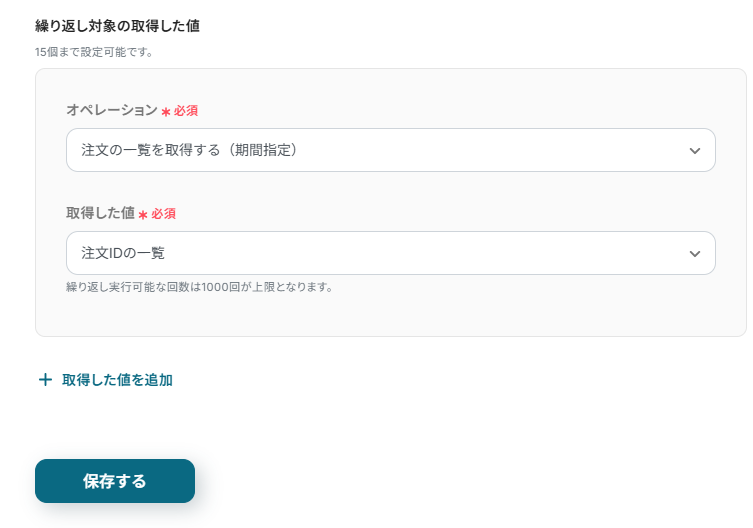Click the red asterisk next to 取得した値 label
Image resolution: width=753 pixels, height=528 pixels.
pyautogui.click(x=144, y=214)
